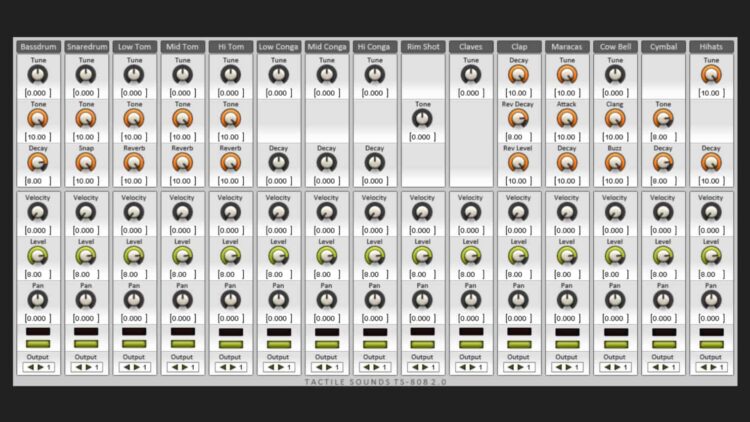Adjust the Bassdrum Velocity knob
The width and height of the screenshot is (750, 422).
pyautogui.click(x=38, y=212)
